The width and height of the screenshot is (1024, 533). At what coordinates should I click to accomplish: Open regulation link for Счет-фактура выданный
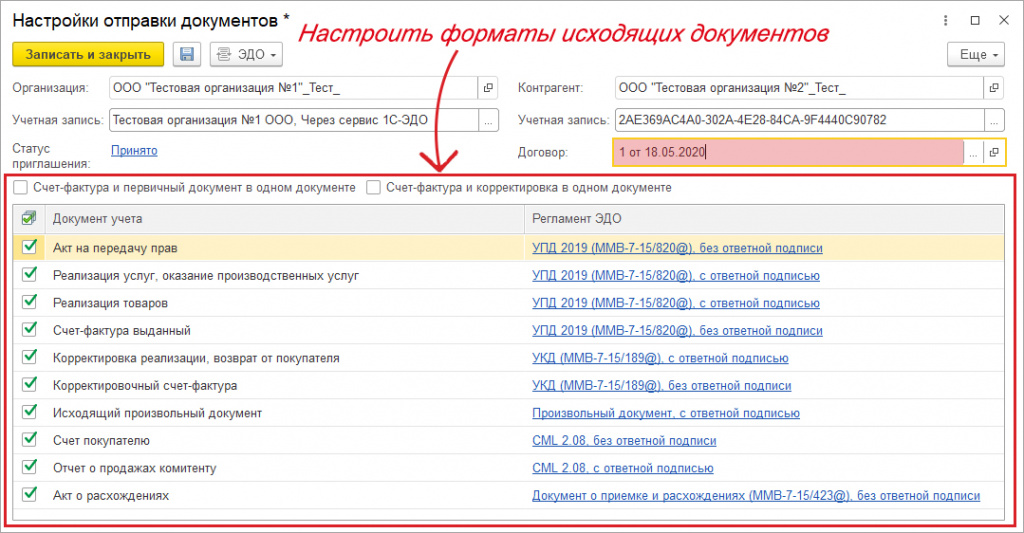677,331
